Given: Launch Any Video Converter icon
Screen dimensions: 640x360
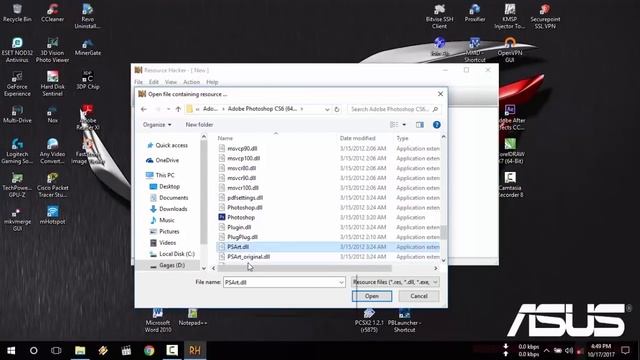Looking at the screenshot, I should point(52,151).
